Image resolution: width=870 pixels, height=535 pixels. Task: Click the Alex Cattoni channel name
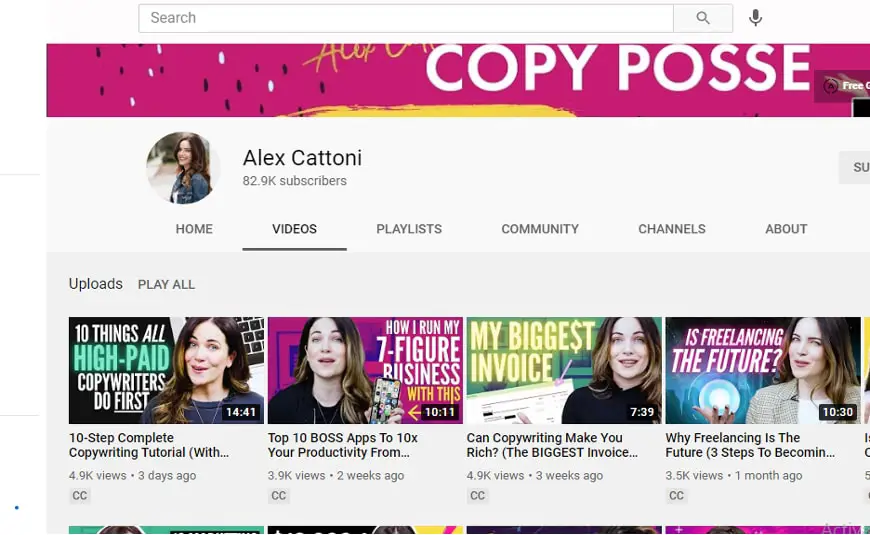302,158
